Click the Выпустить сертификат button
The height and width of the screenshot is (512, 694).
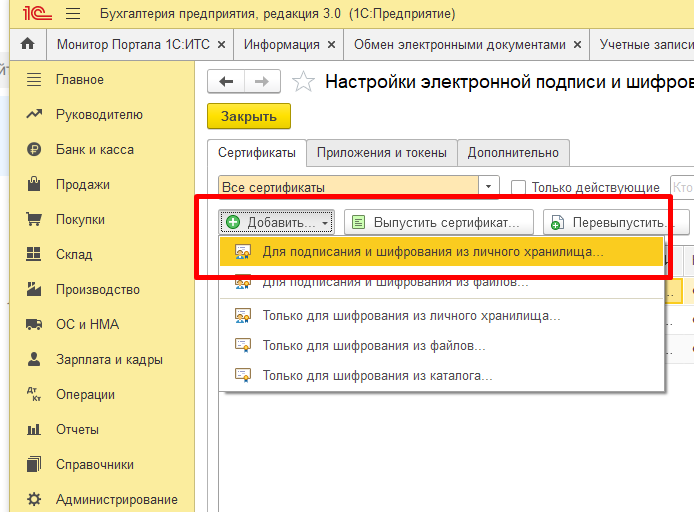click(439, 222)
